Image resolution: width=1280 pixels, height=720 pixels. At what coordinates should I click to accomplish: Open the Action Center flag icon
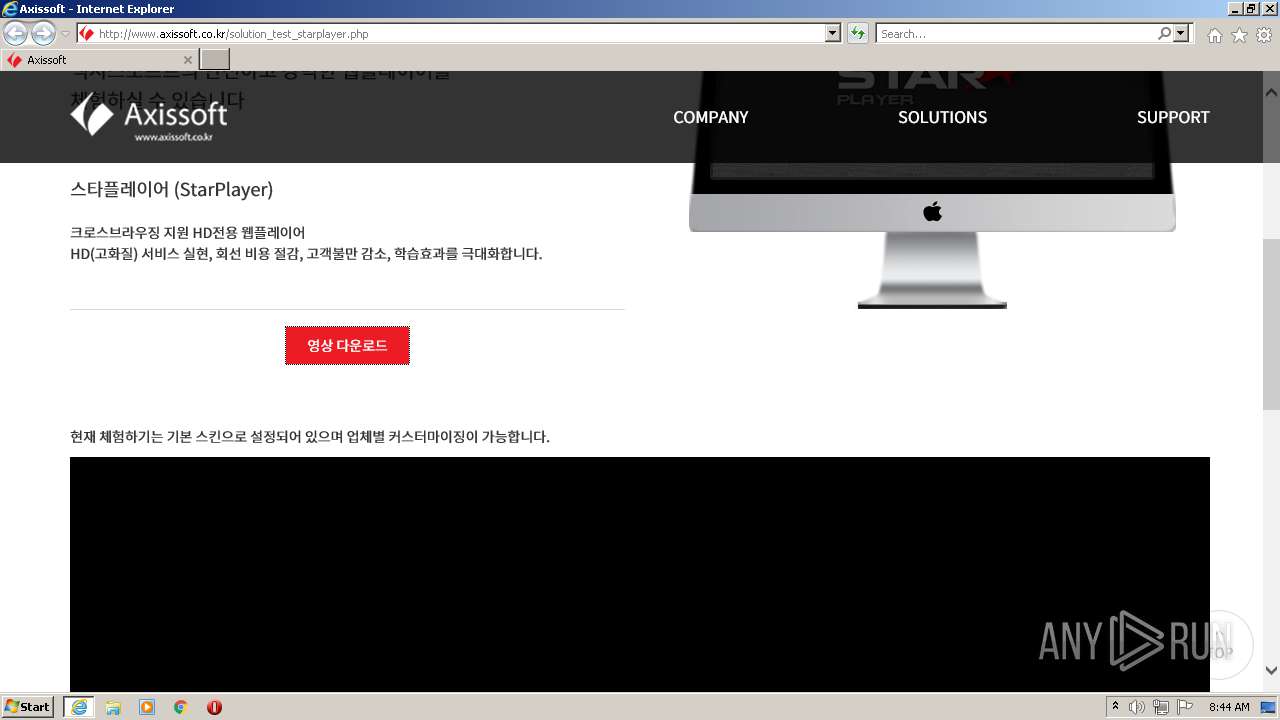coord(1185,707)
